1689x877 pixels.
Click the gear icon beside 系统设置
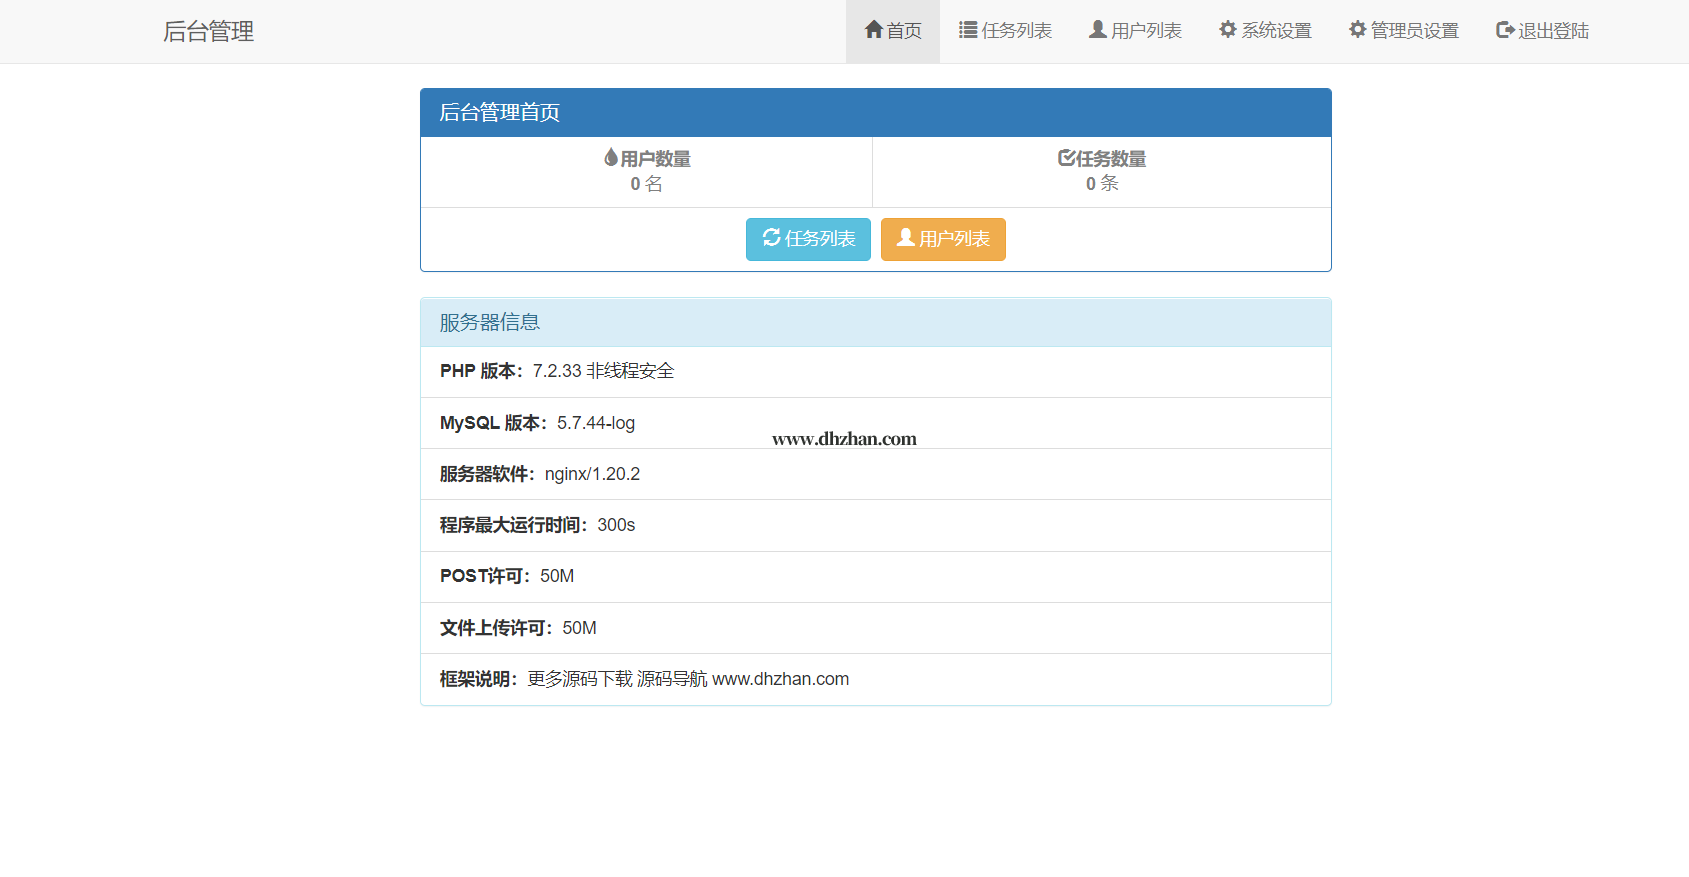coord(1228,30)
